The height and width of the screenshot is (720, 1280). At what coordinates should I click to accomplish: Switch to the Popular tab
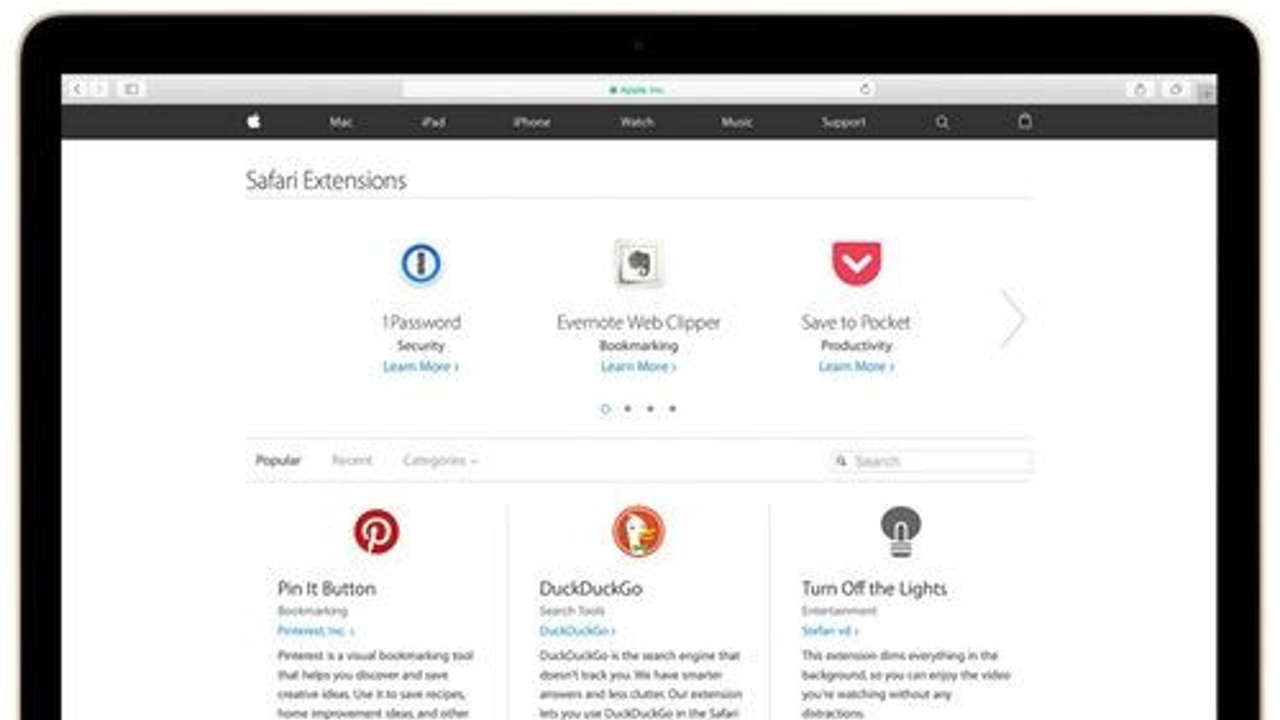278,461
